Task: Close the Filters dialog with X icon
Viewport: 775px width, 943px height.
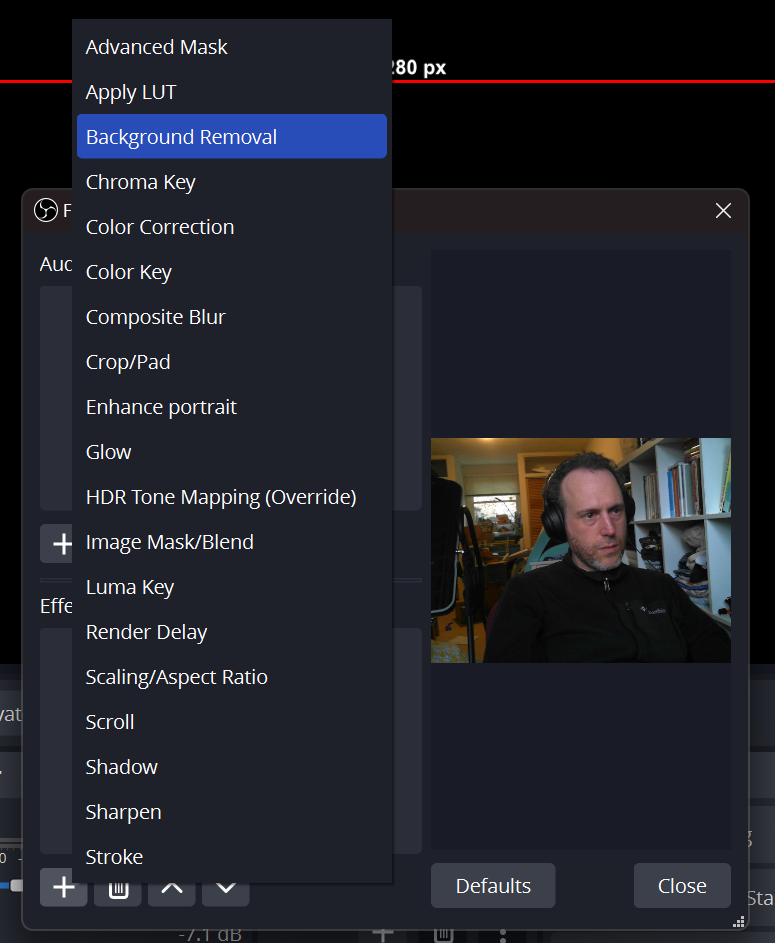Action: pos(723,210)
